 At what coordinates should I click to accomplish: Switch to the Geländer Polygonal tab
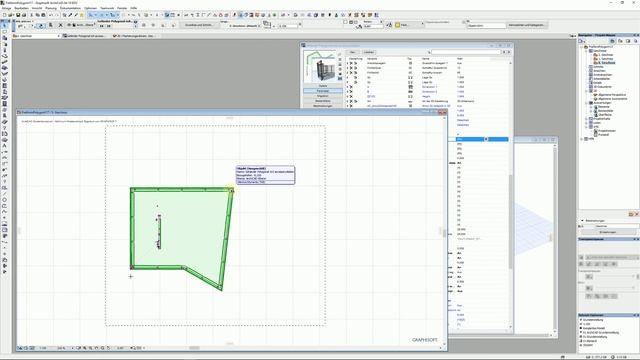coord(87,36)
